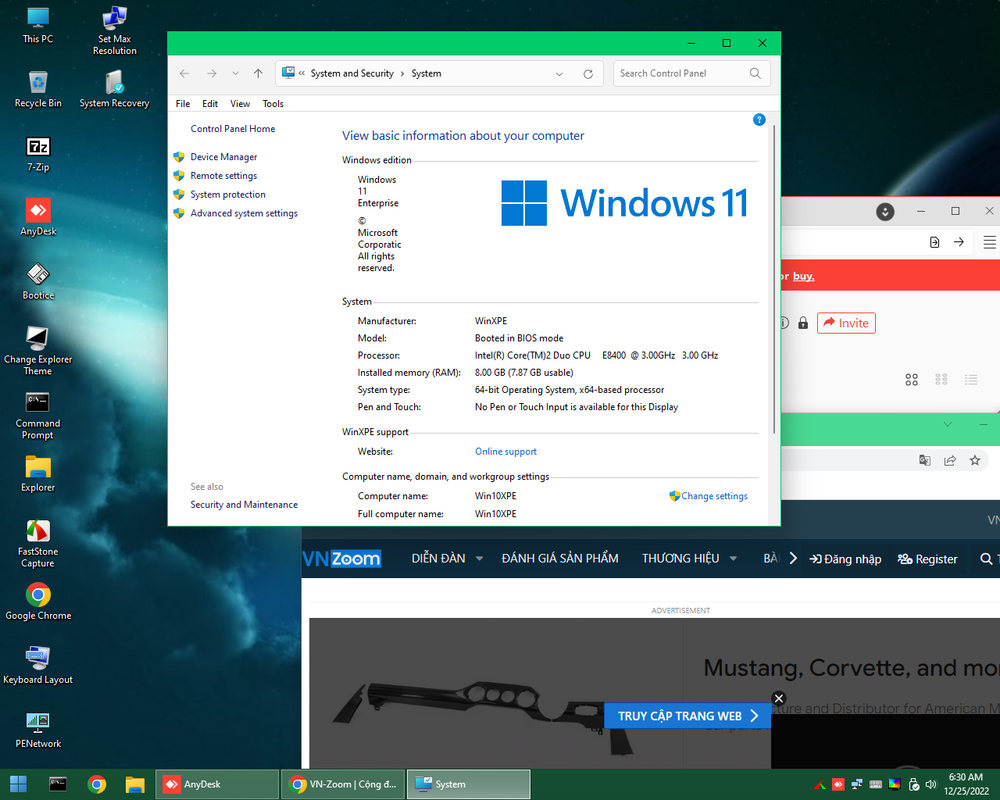Click Register link on VNZoom

click(928, 559)
